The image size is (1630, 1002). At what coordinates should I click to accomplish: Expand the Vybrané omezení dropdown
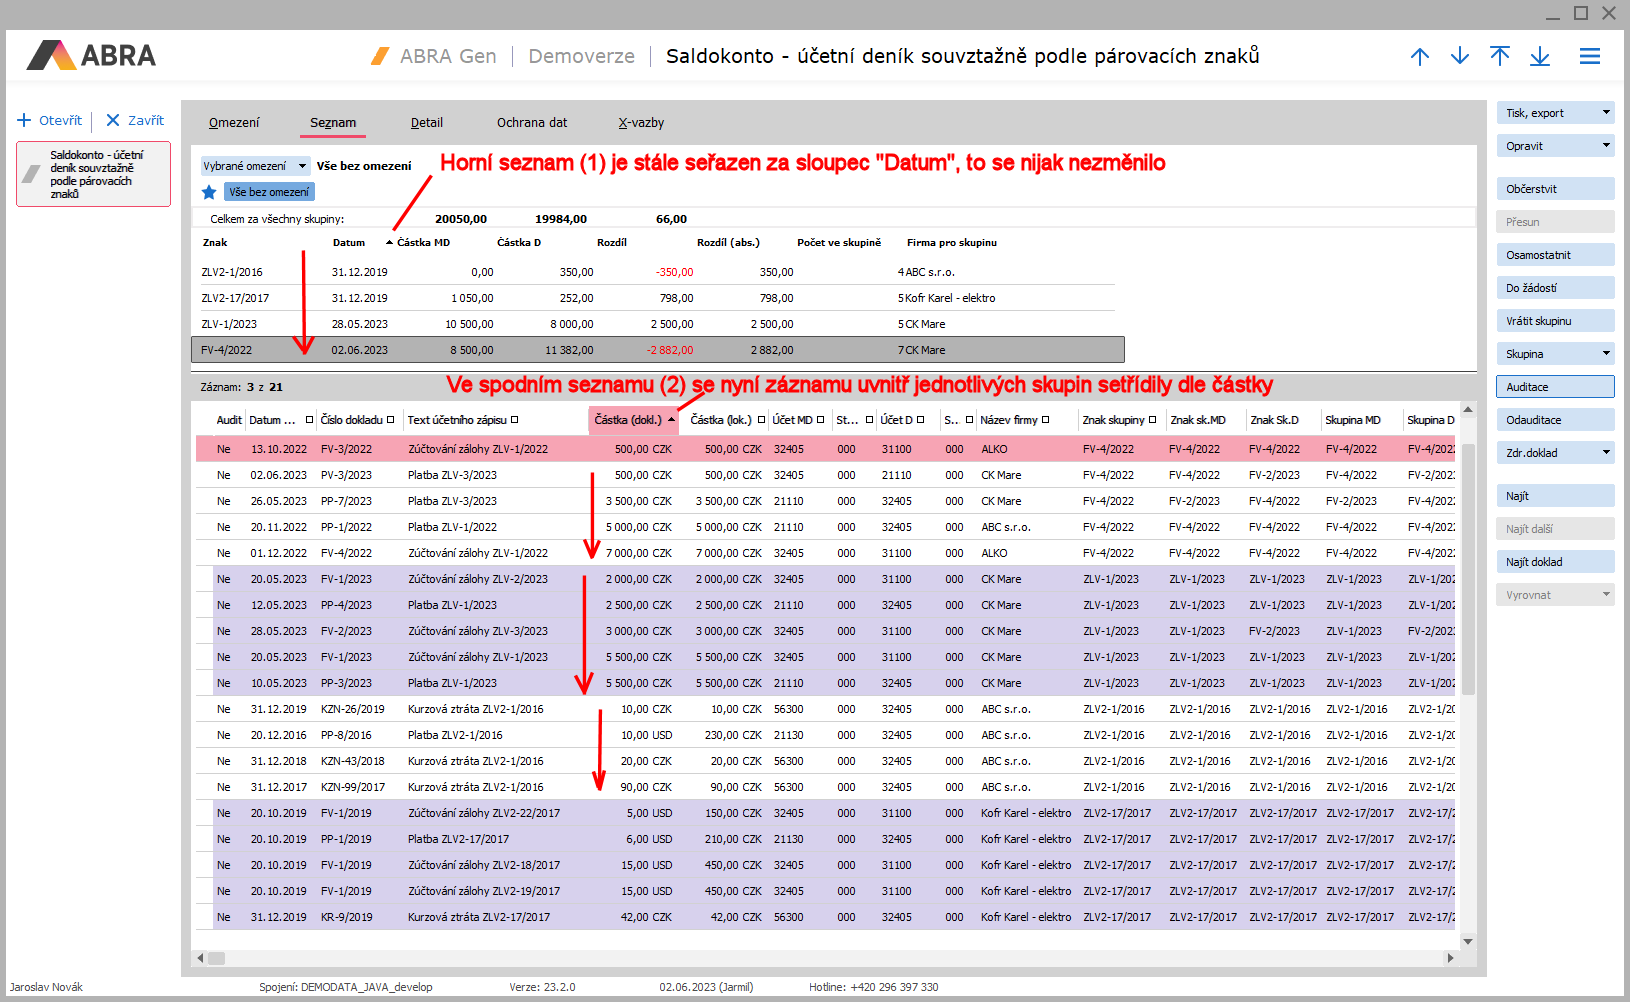click(x=302, y=167)
